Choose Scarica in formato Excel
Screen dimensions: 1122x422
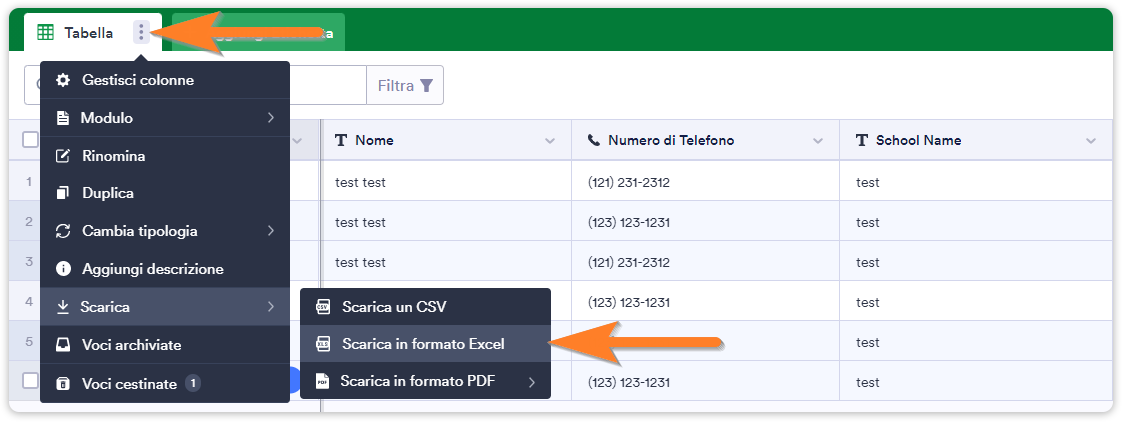coord(423,344)
